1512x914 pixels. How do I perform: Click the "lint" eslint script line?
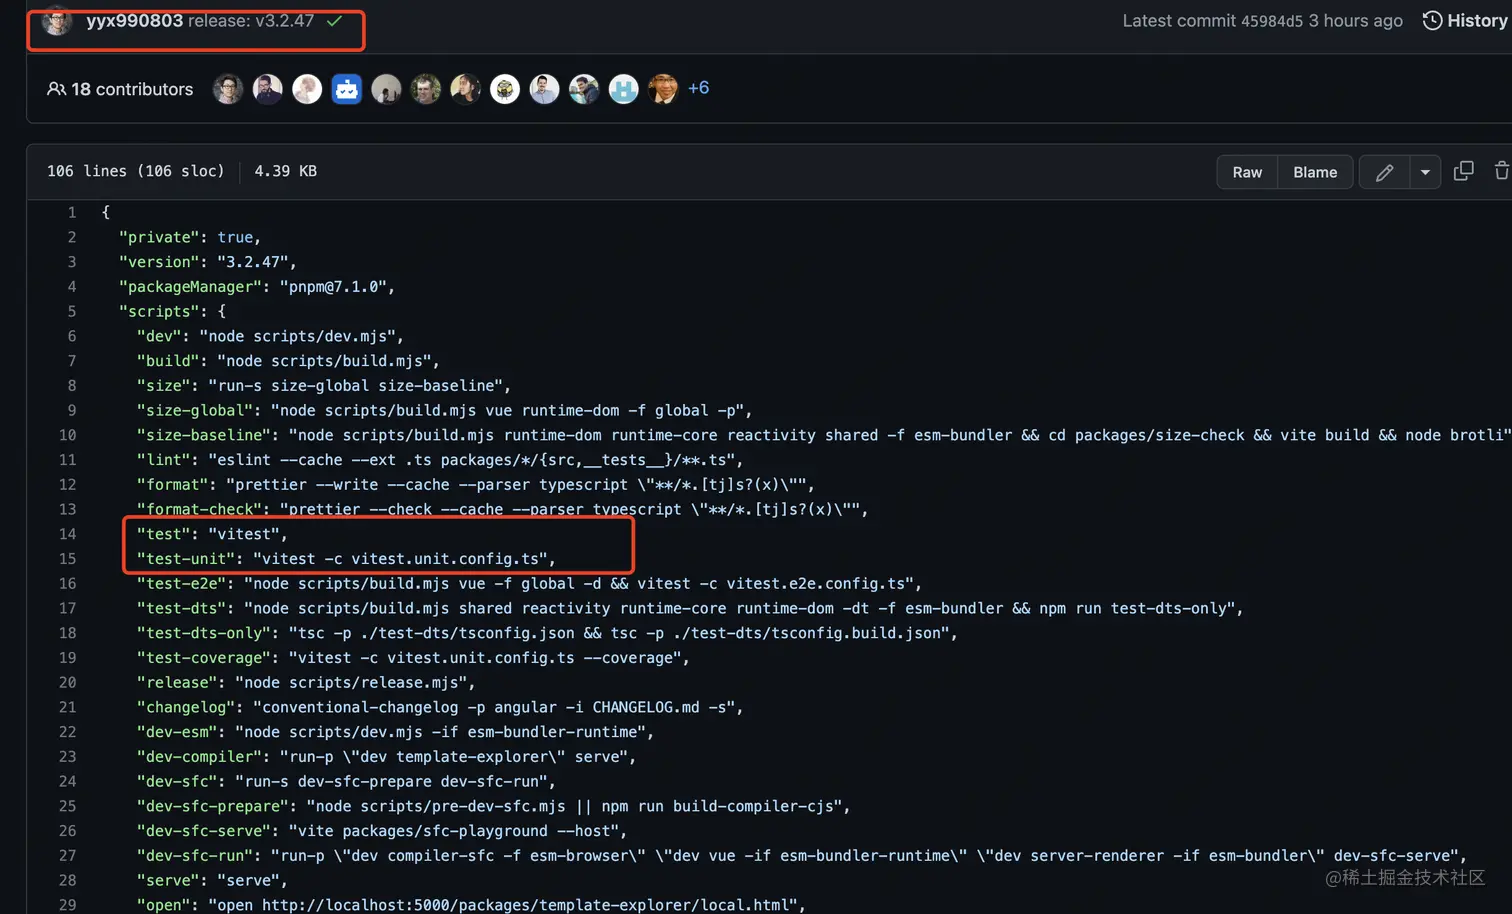pos(440,460)
